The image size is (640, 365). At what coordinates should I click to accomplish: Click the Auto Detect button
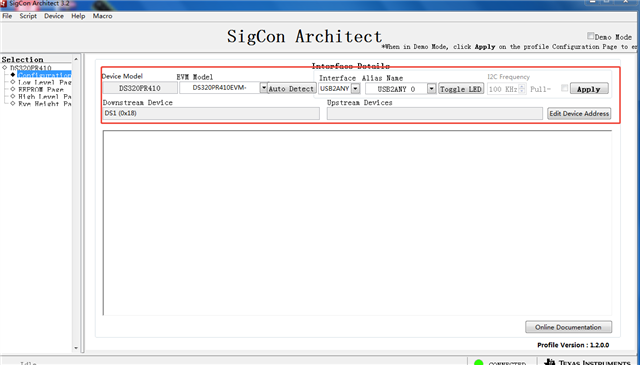pyautogui.click(x=291, y=89)
